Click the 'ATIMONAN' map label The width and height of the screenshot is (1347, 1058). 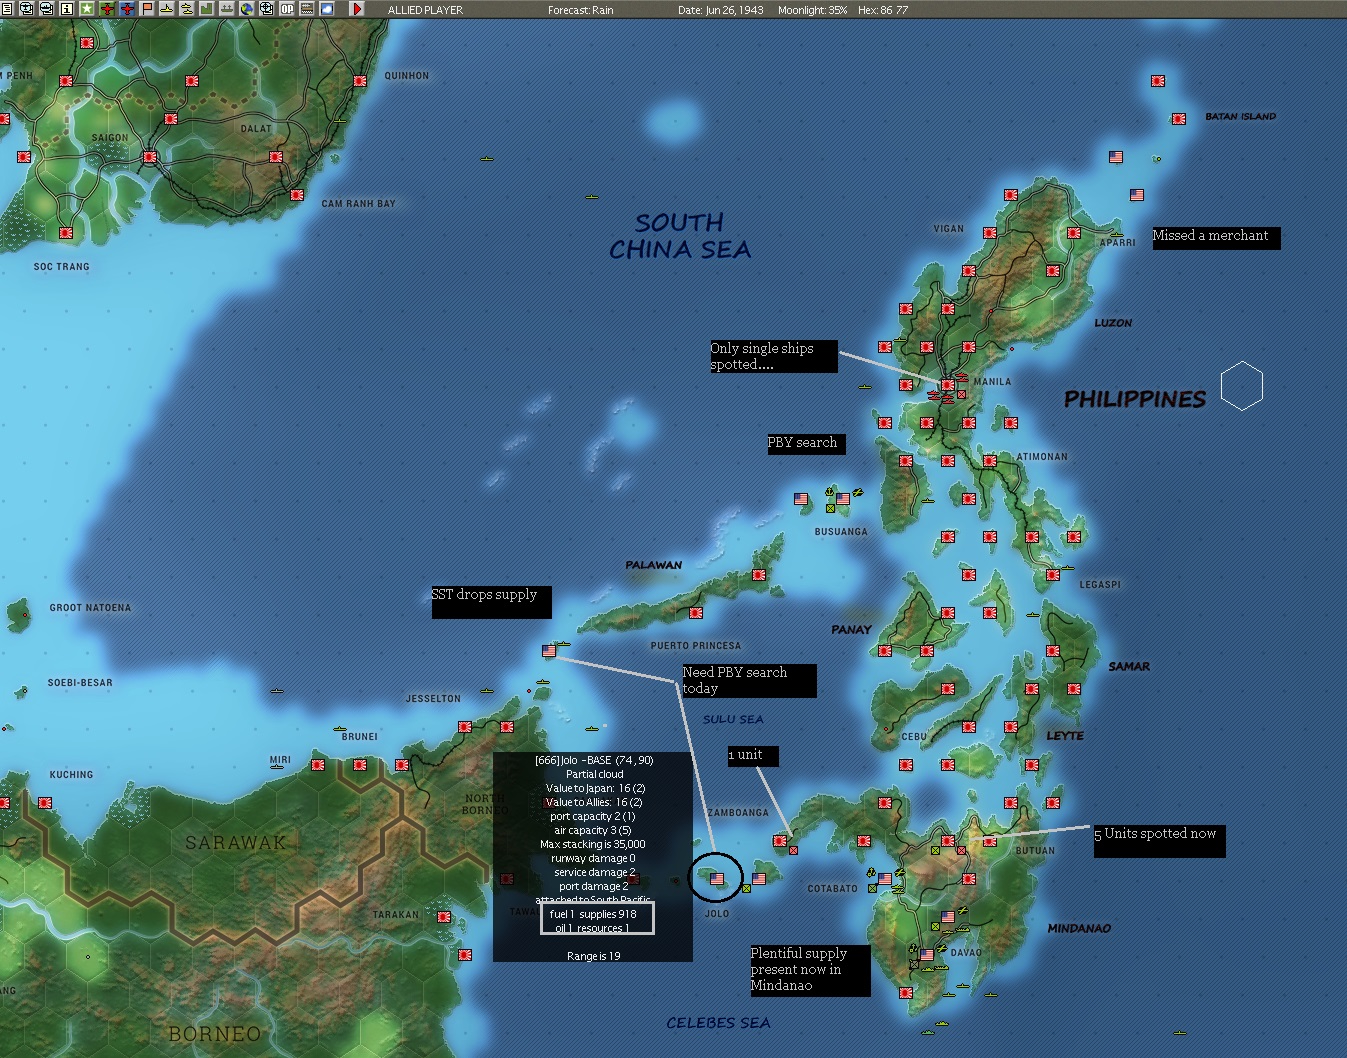pos(1042,457)
